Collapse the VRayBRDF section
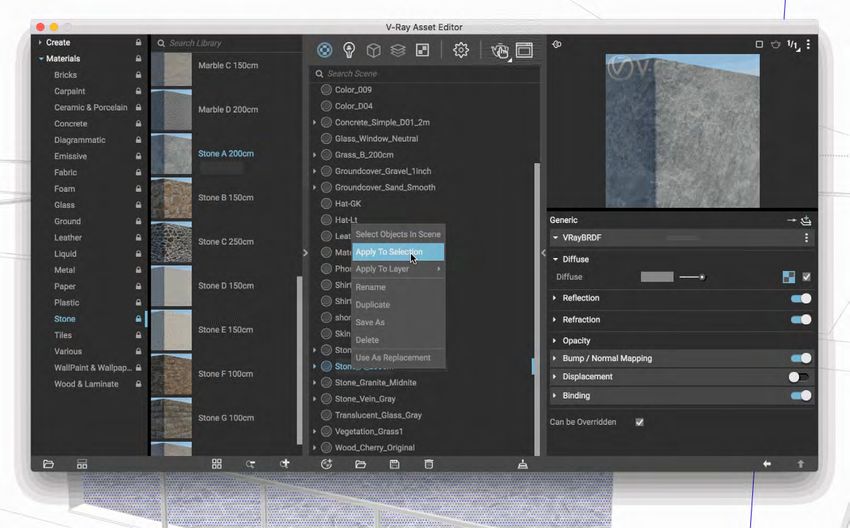This screenshot has height=528, width=850. pyautogui.click(x=555, y=237)
